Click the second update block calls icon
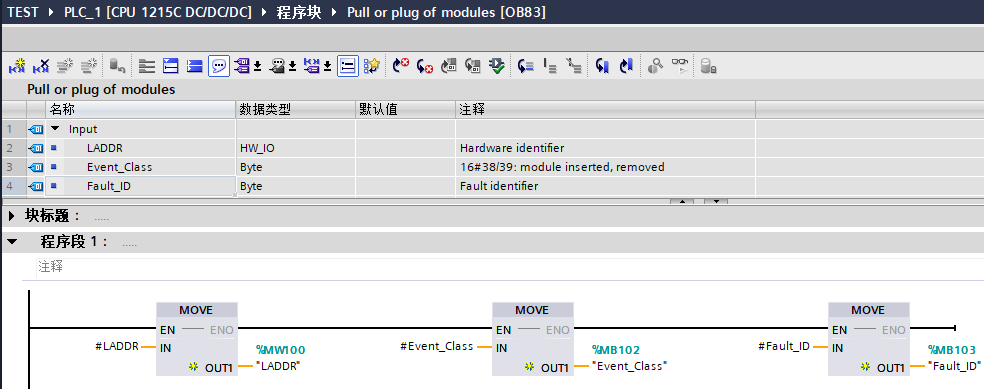 click(472, 65)
